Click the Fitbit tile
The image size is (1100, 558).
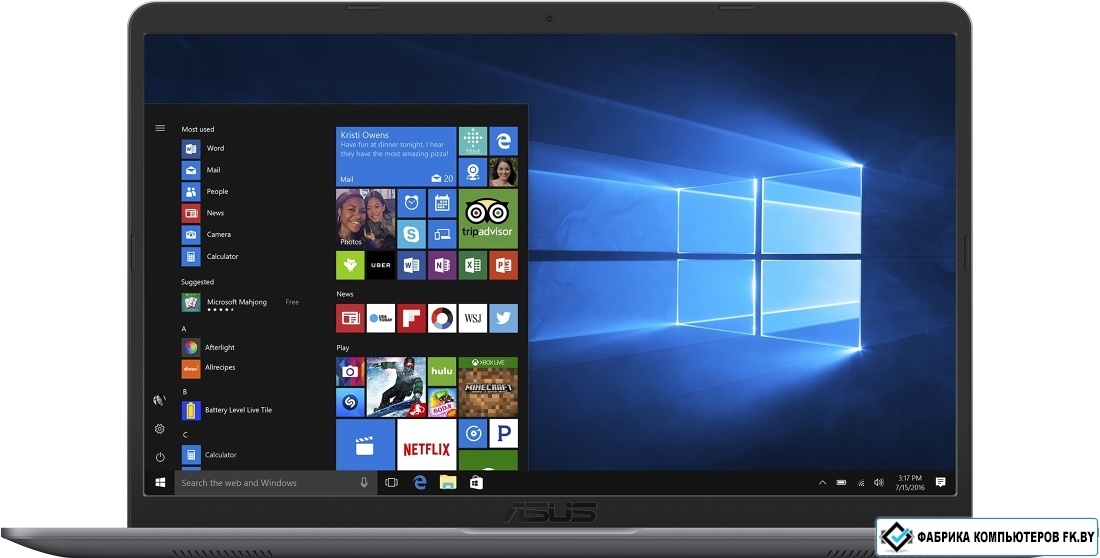click(x=472, y=141)
